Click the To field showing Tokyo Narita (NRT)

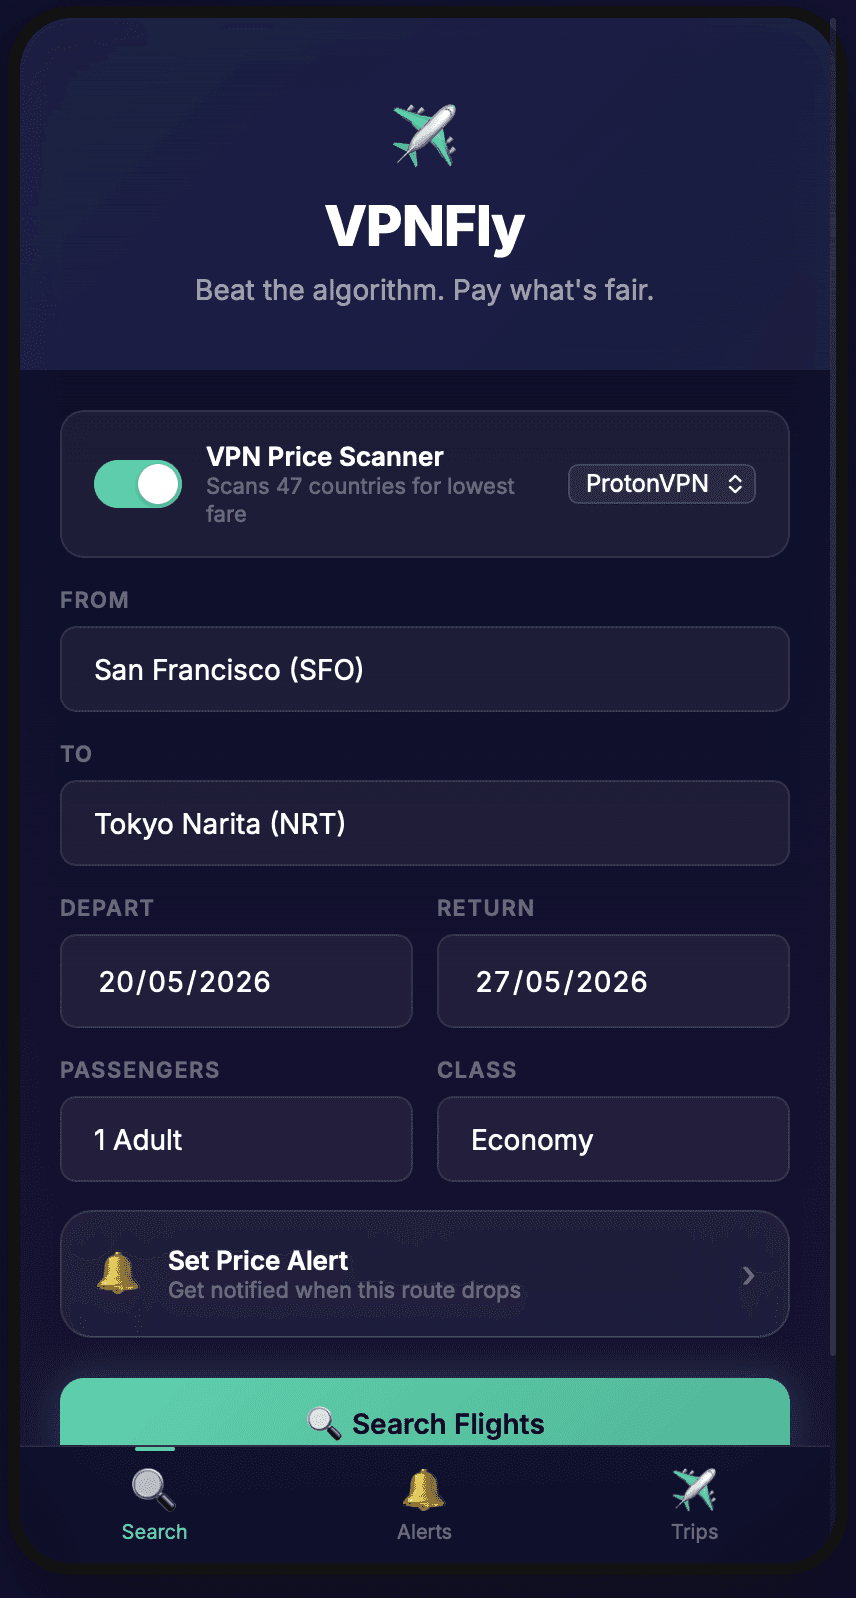(425, 823)
